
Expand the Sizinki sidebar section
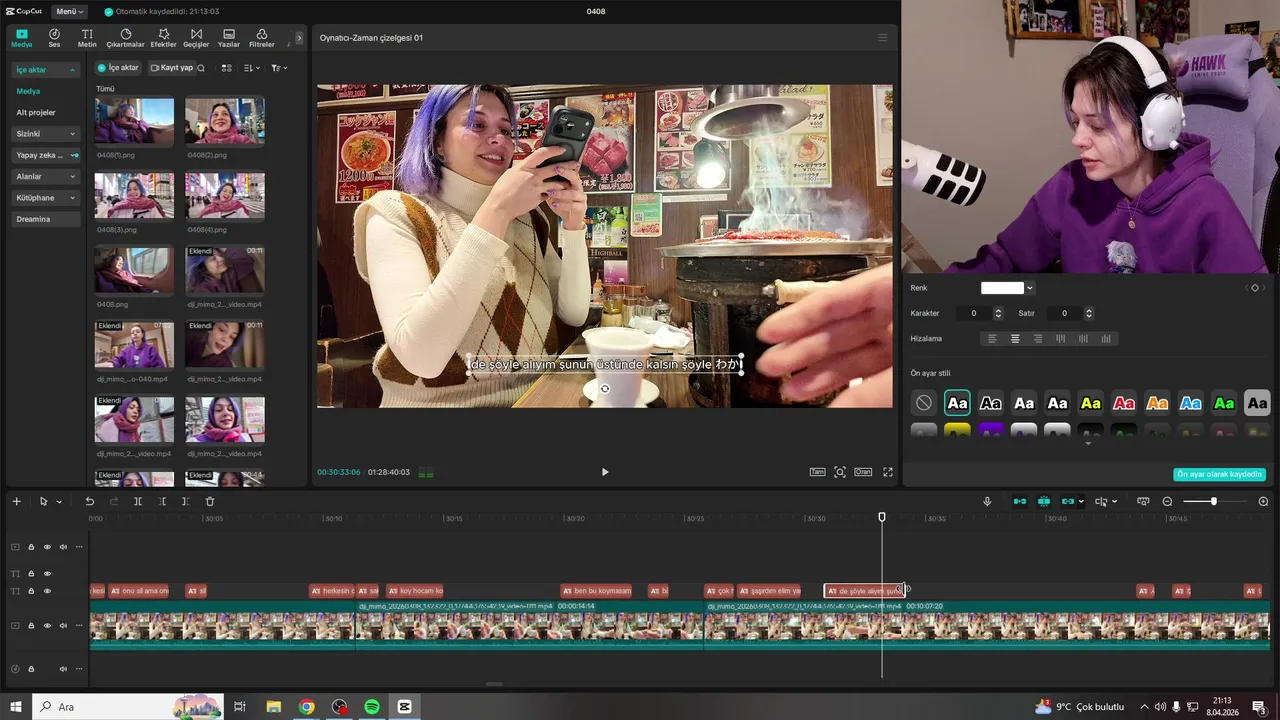tap(45, 134)
